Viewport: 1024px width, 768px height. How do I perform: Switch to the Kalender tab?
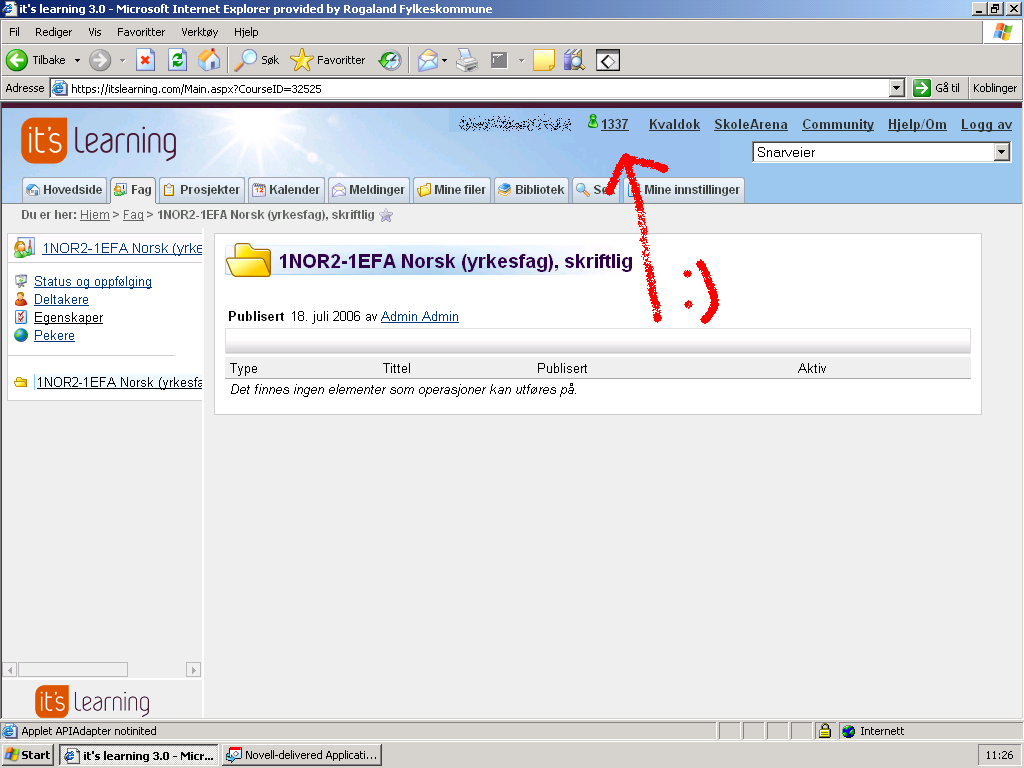[287, 190]
